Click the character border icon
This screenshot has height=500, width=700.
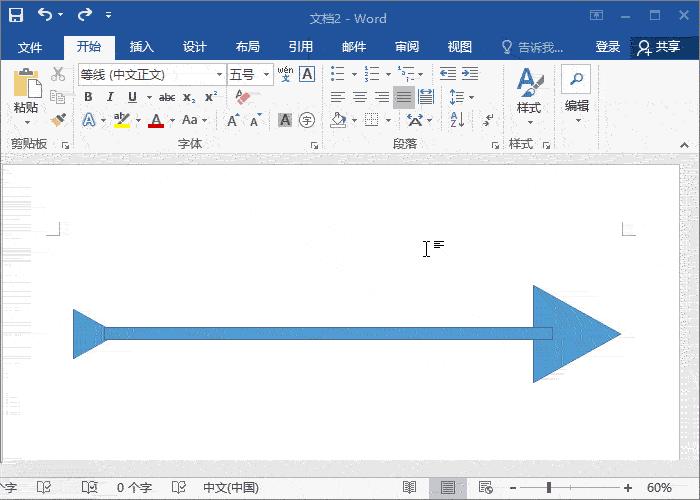pos(307,74)
